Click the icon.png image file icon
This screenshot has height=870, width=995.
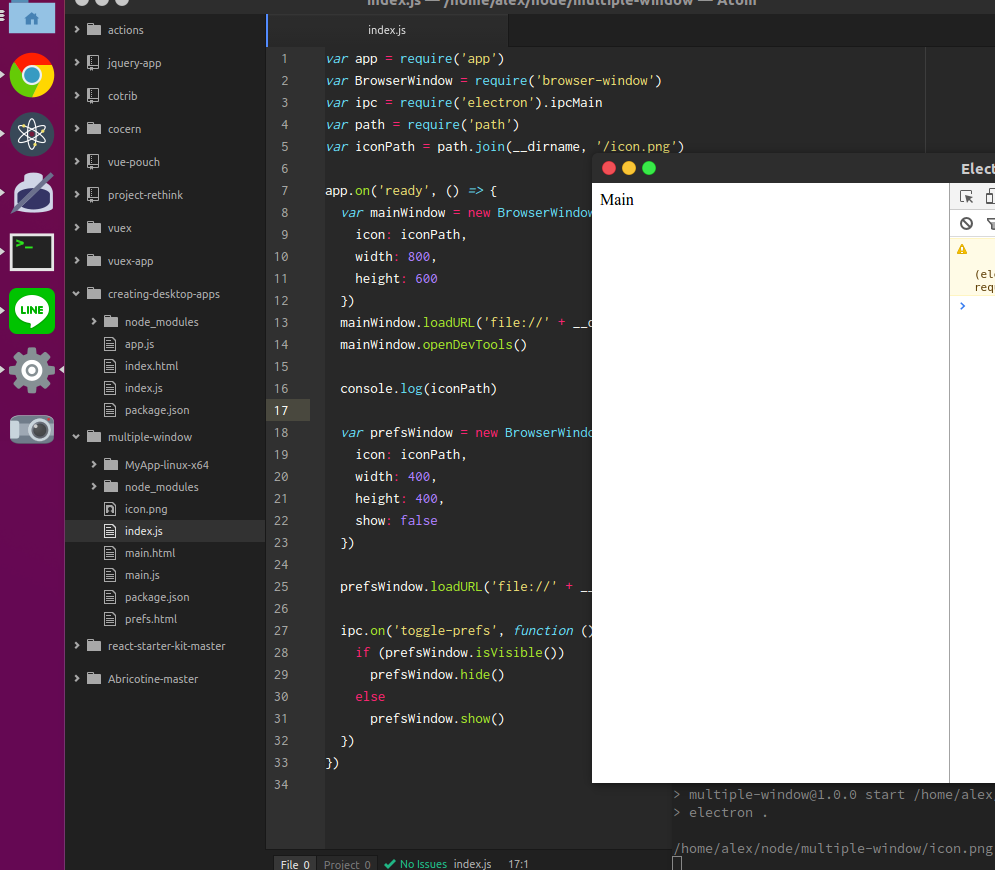[x=110, y=509]
